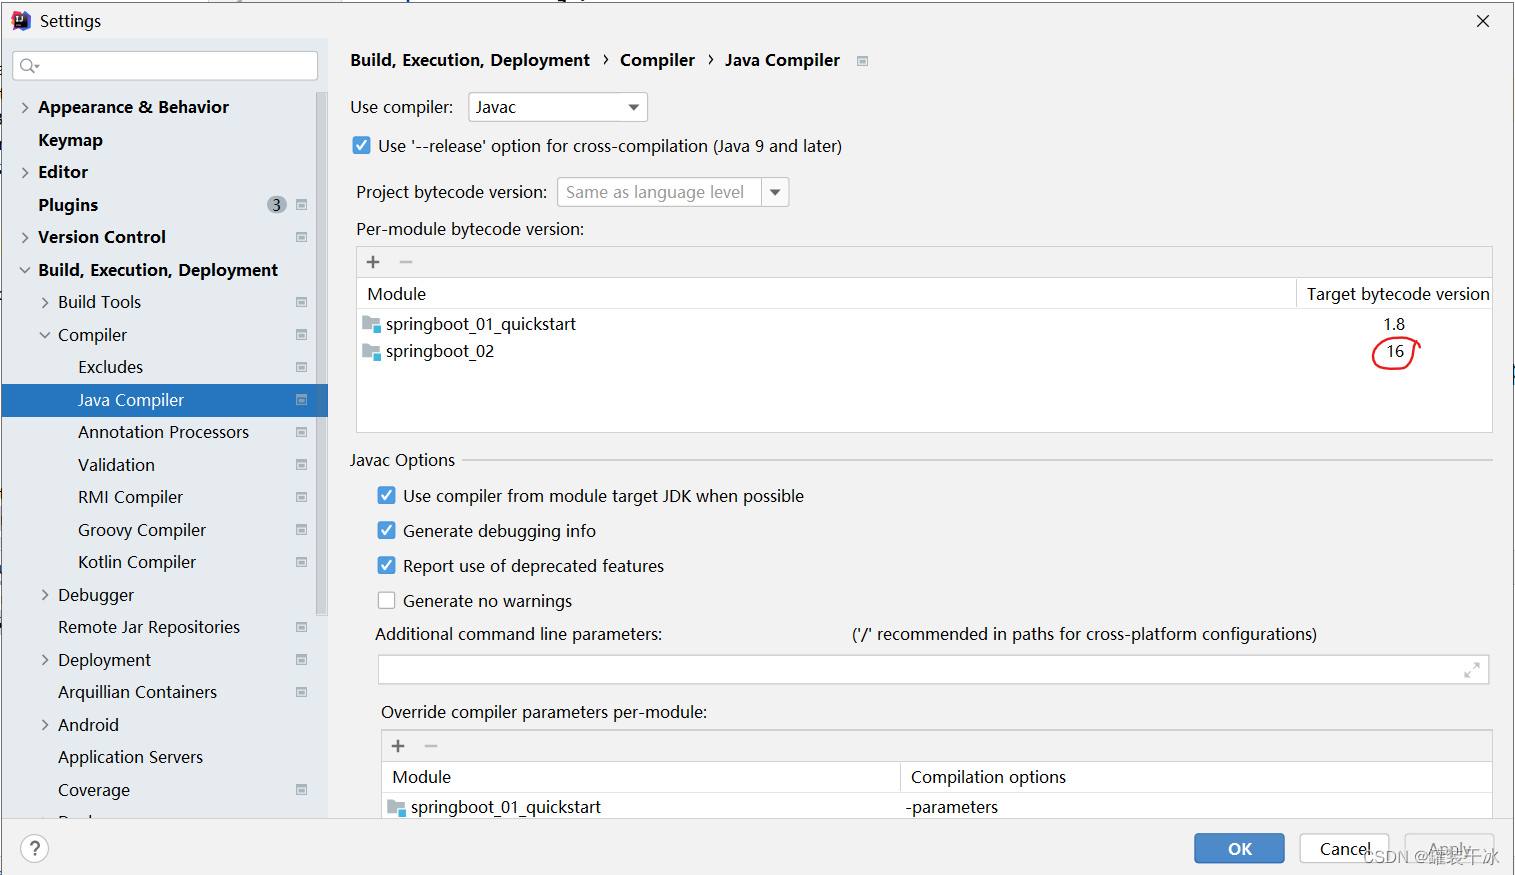1515x875 pixels.
Task: Click the Cancel button
Action: point(1344,848)
